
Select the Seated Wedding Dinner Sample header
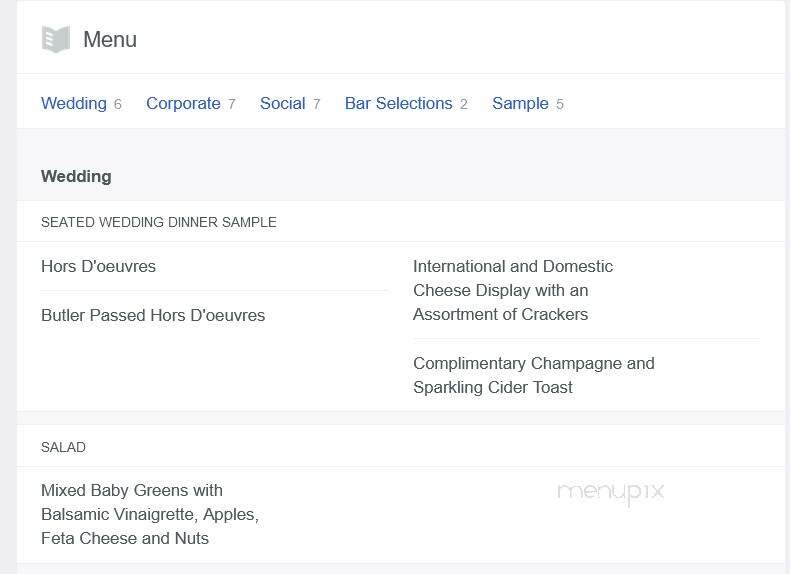click(158, 222)
